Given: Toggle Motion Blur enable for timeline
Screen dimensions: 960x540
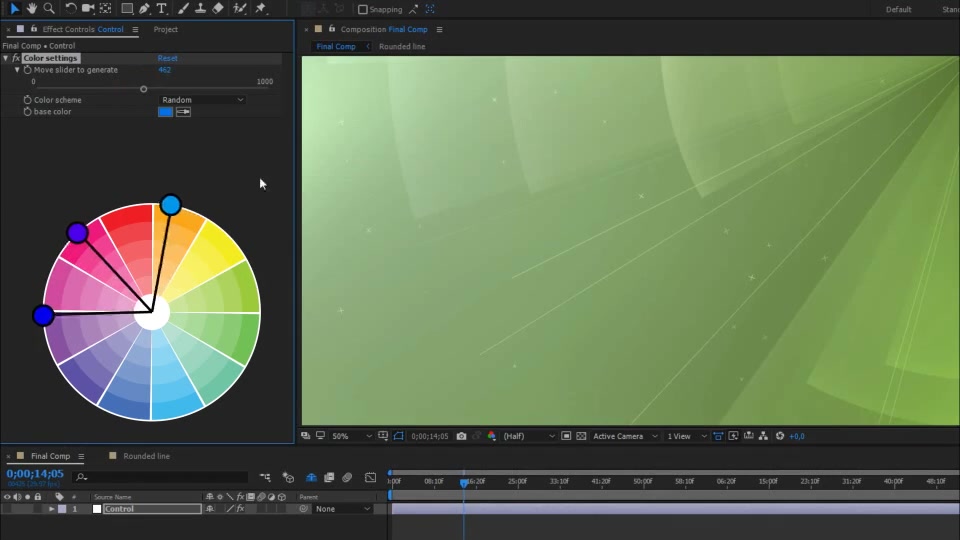Looking at the screenshot, I should tap(347, 477).
